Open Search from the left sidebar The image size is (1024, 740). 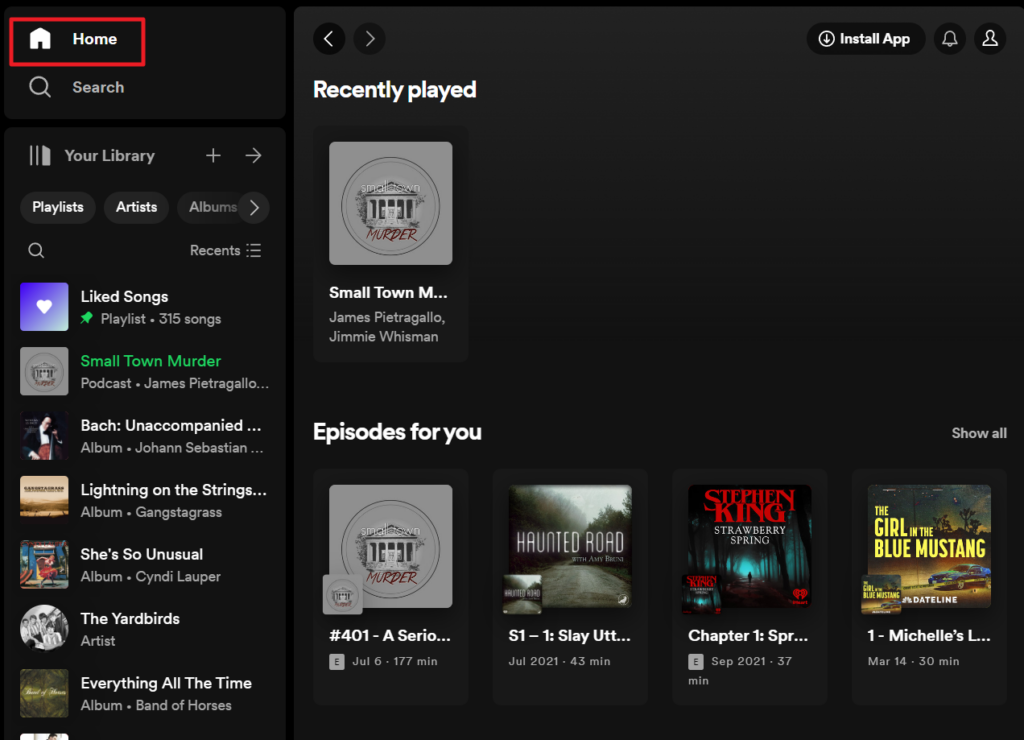click(40, 87)
